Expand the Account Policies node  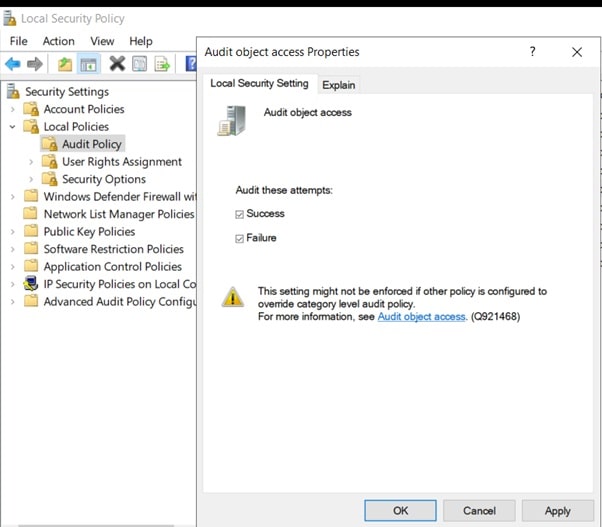coord(13,109)
